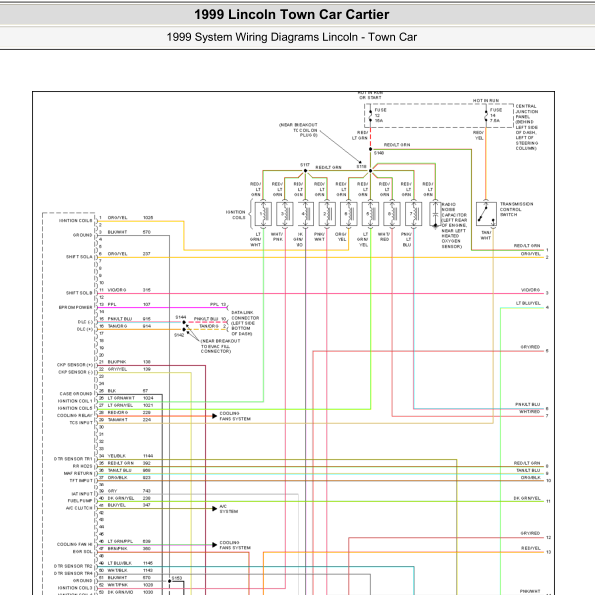Click arrowhead on LT GRN/PPL wire
The width and height of the screenshot is (595, 595).
click(214, 545)
